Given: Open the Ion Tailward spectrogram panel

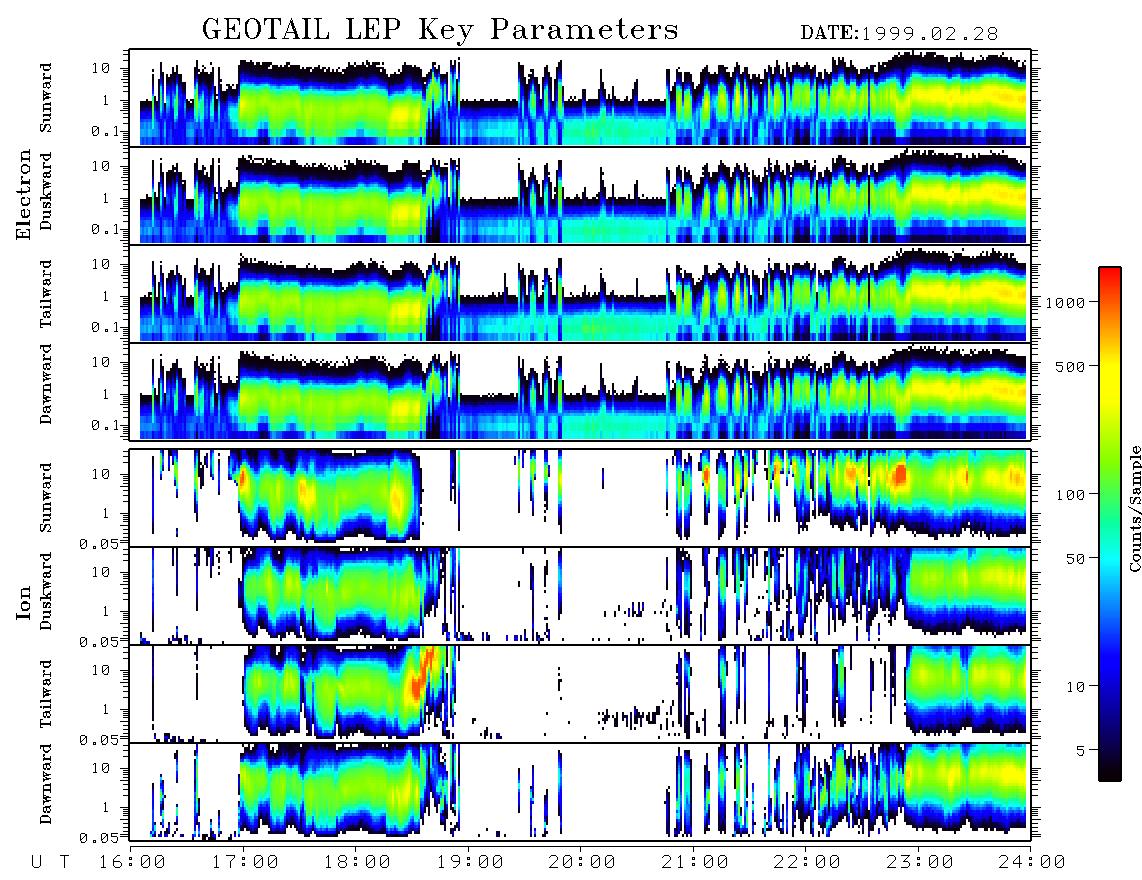Looking at the screenshot, I should pyautogui.click(x=580, y=694).
